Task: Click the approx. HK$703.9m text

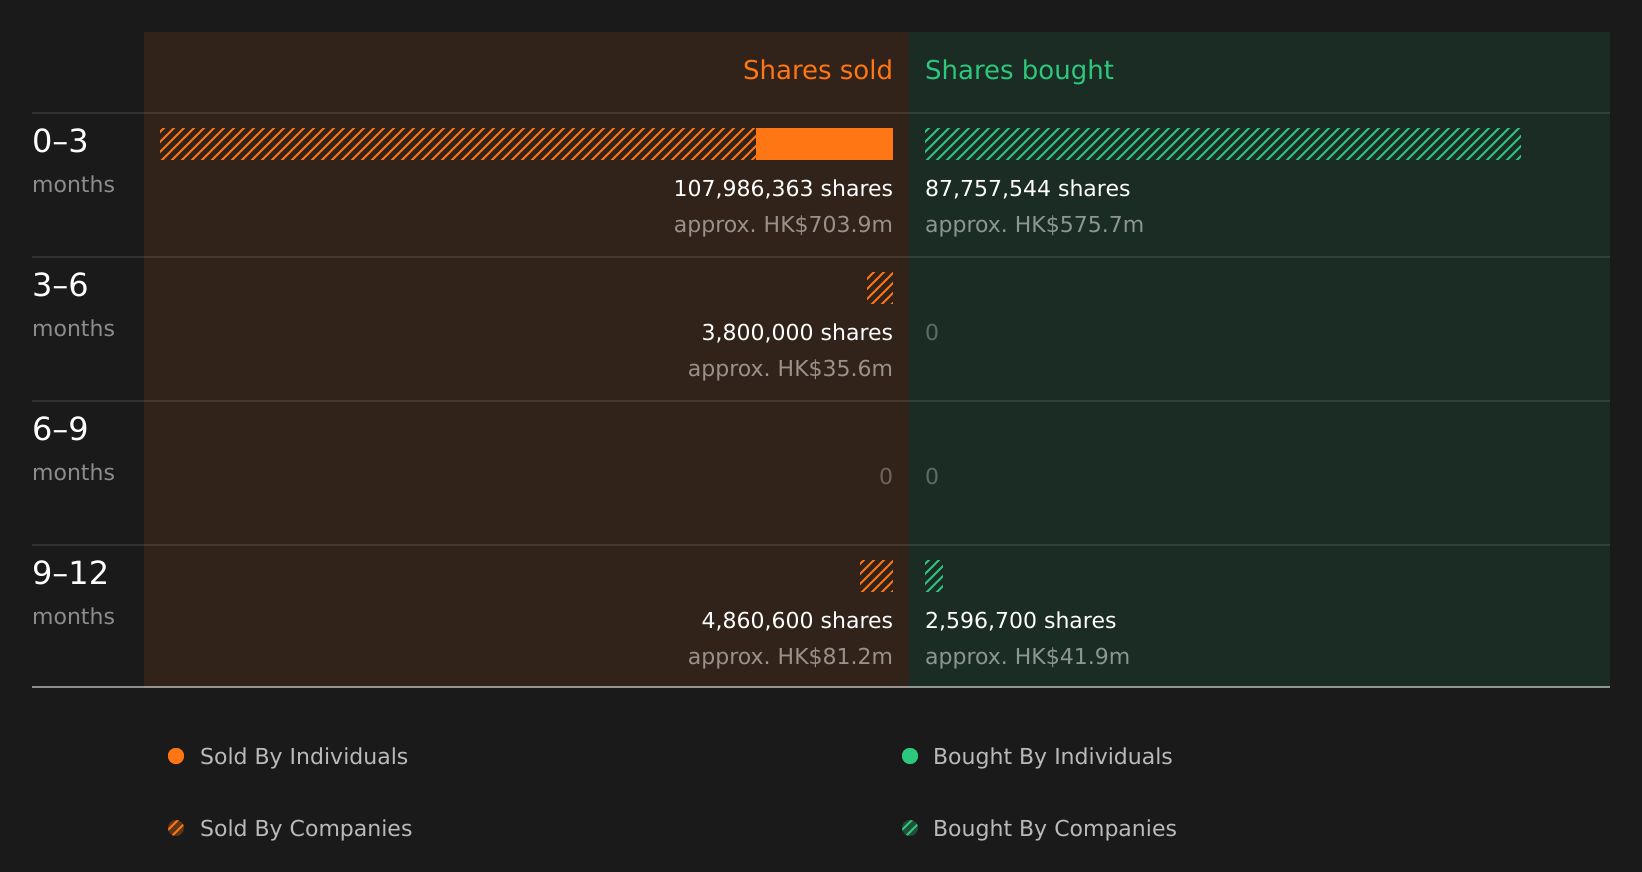Action: pos(783,225)
